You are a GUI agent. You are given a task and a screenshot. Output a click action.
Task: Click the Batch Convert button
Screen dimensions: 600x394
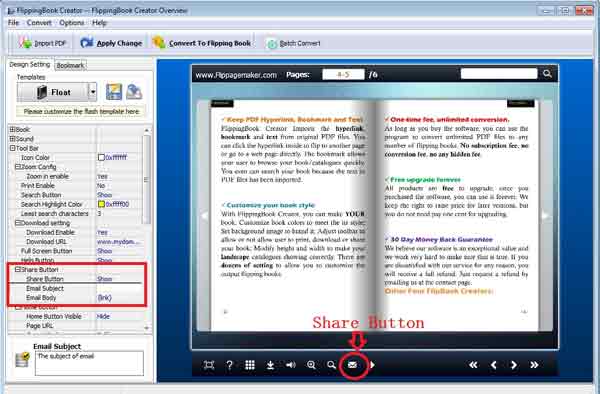tap(293, 44)
